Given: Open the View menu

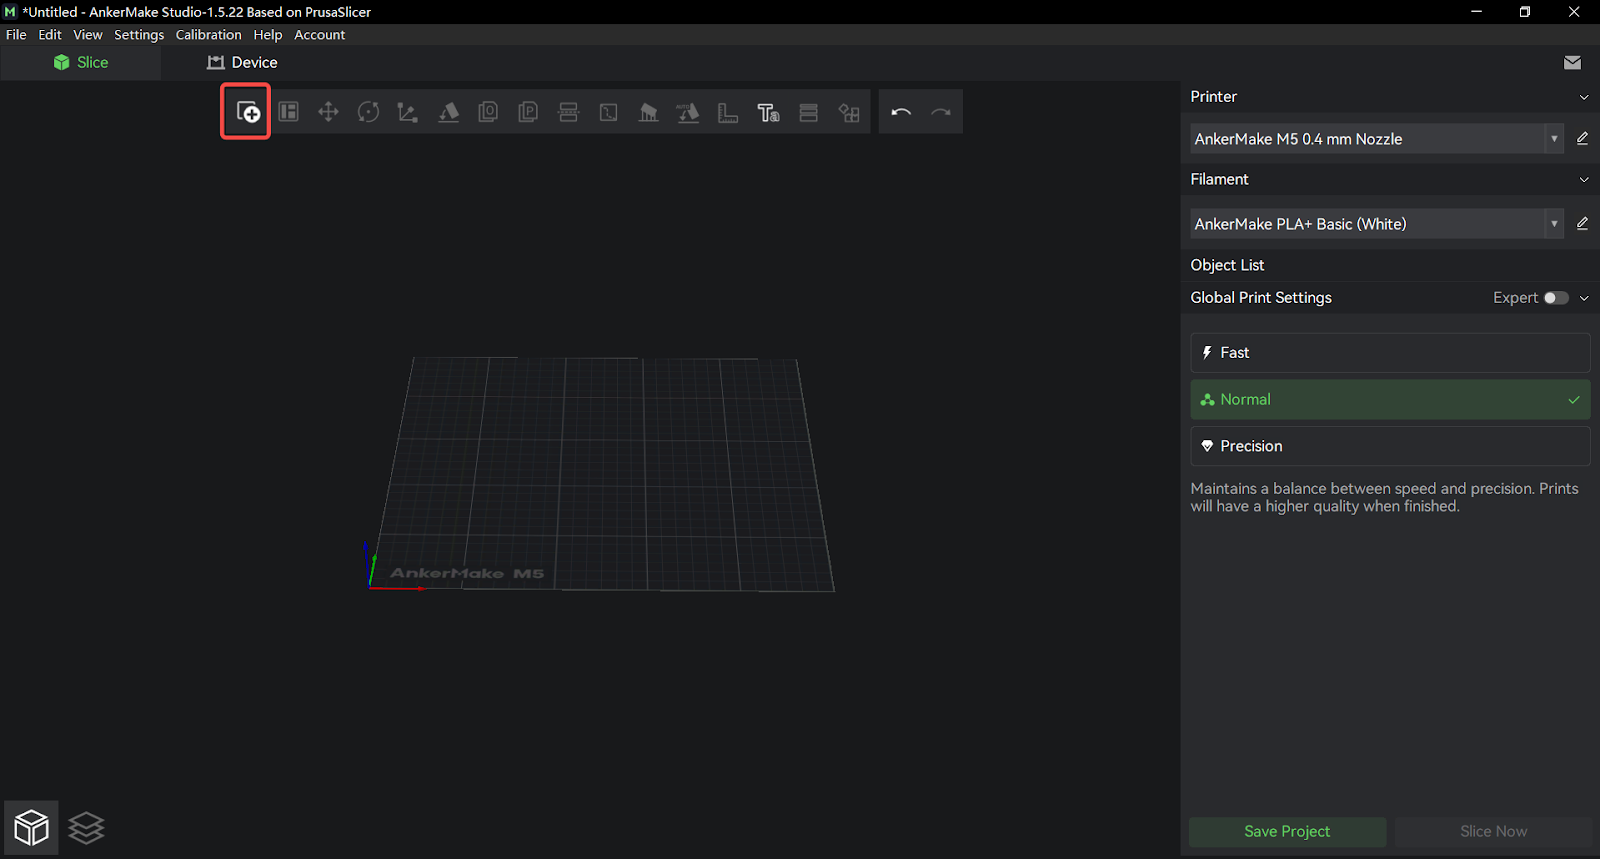Looking at the screenshot, I should (x=88, y=34).
